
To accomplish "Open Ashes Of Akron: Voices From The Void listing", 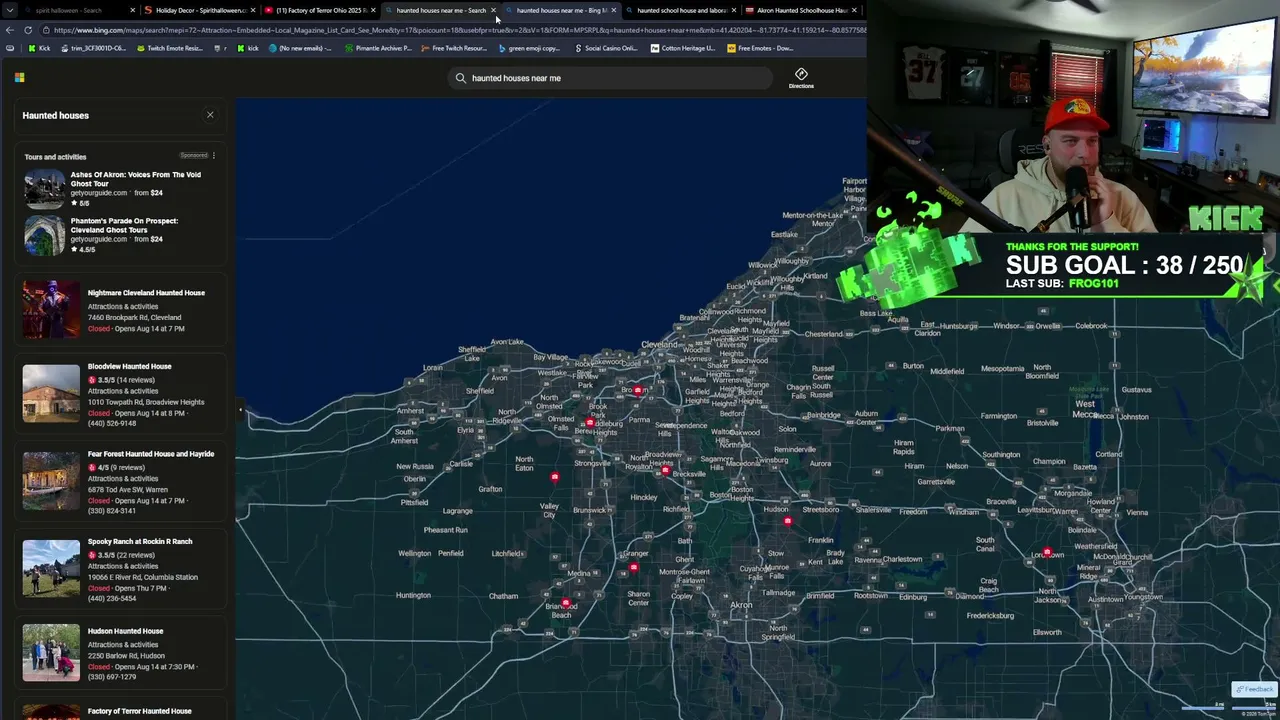I will tap(135, 179).
